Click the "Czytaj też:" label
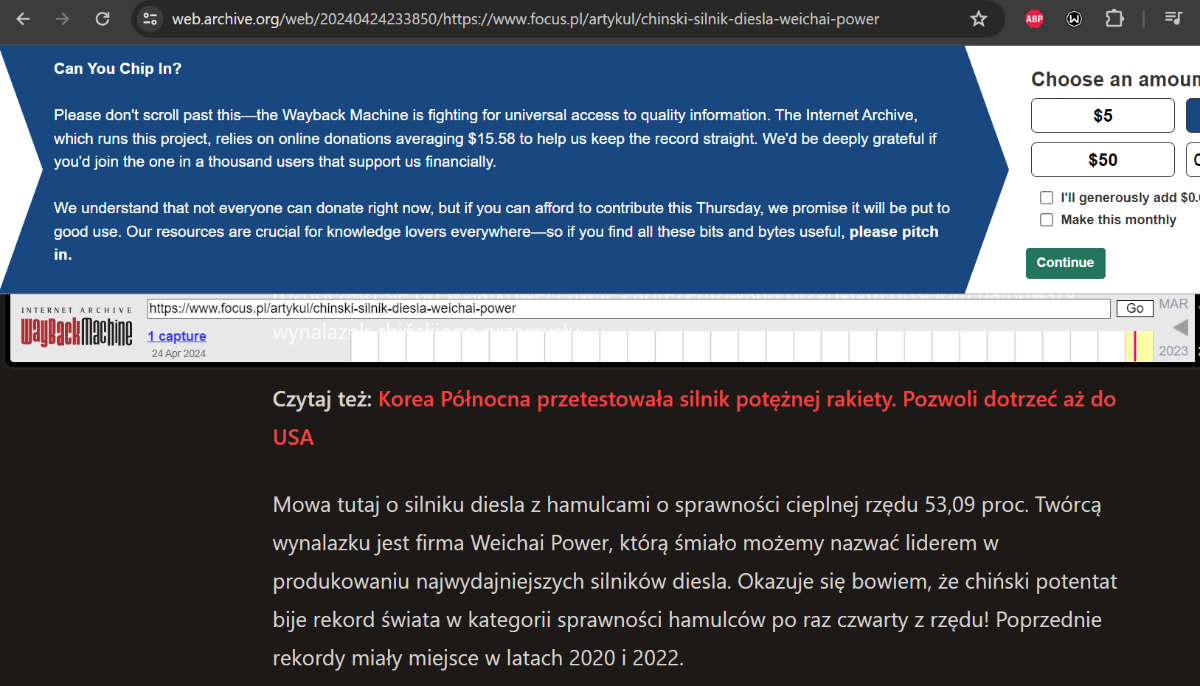Viewport: 1200px width, 686px height. click(322, 399)
